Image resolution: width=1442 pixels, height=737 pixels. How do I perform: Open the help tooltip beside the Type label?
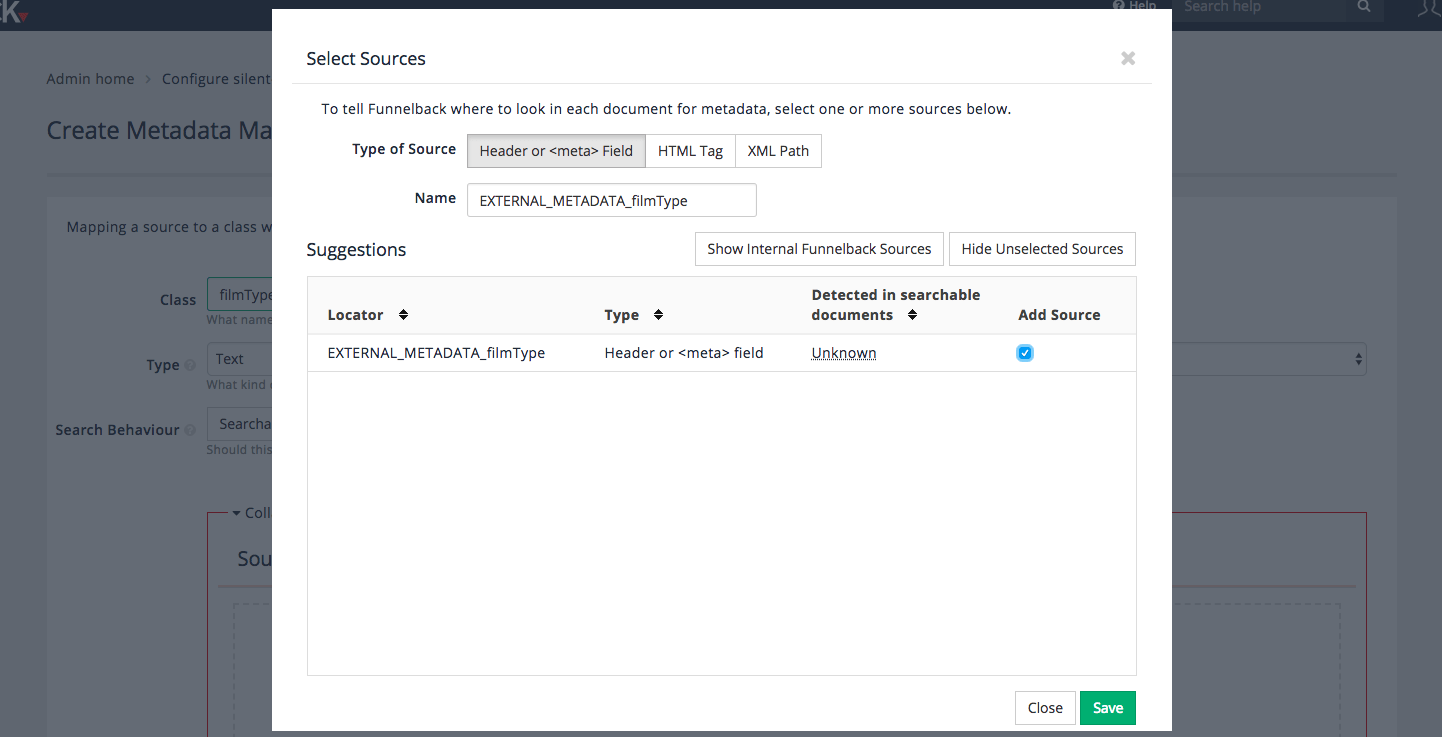pyautogui.click(x=192, y=365)
